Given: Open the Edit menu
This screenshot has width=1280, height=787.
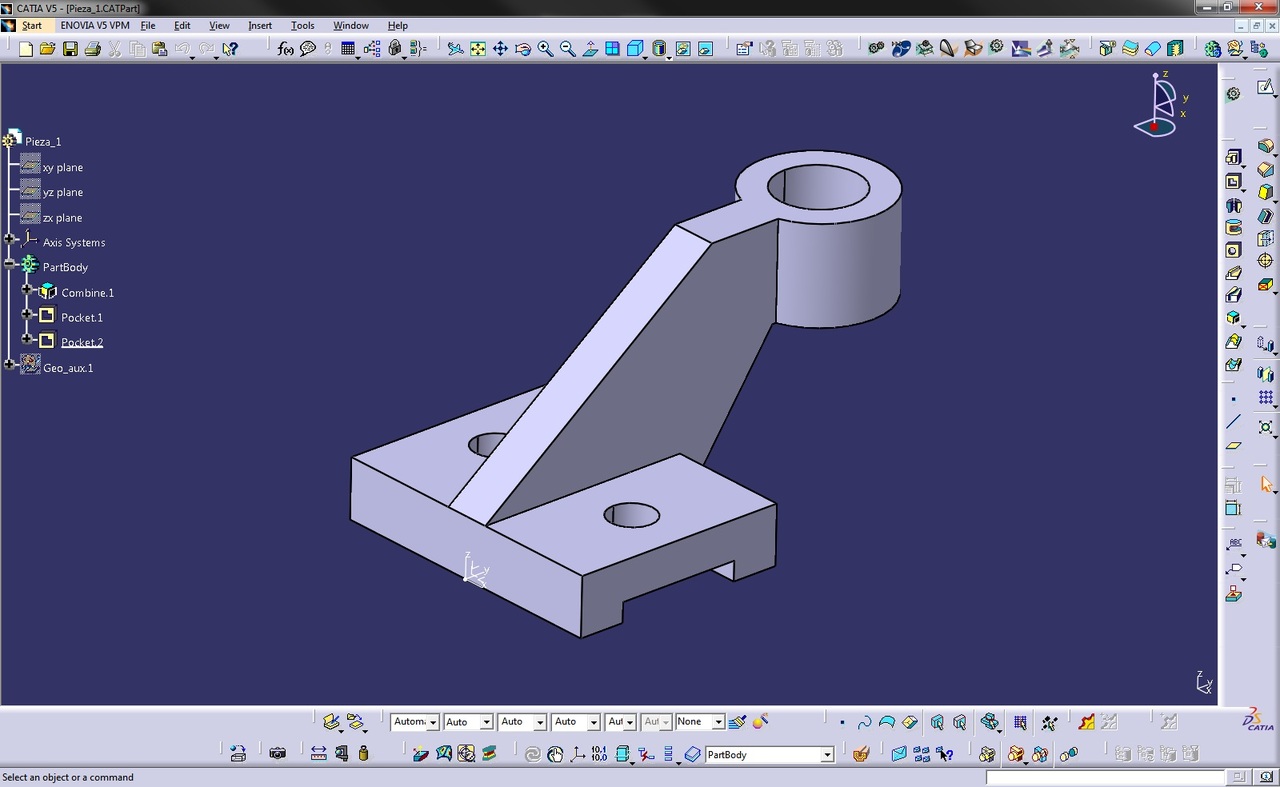Looking at the screenshot, I should click(182, 25).
